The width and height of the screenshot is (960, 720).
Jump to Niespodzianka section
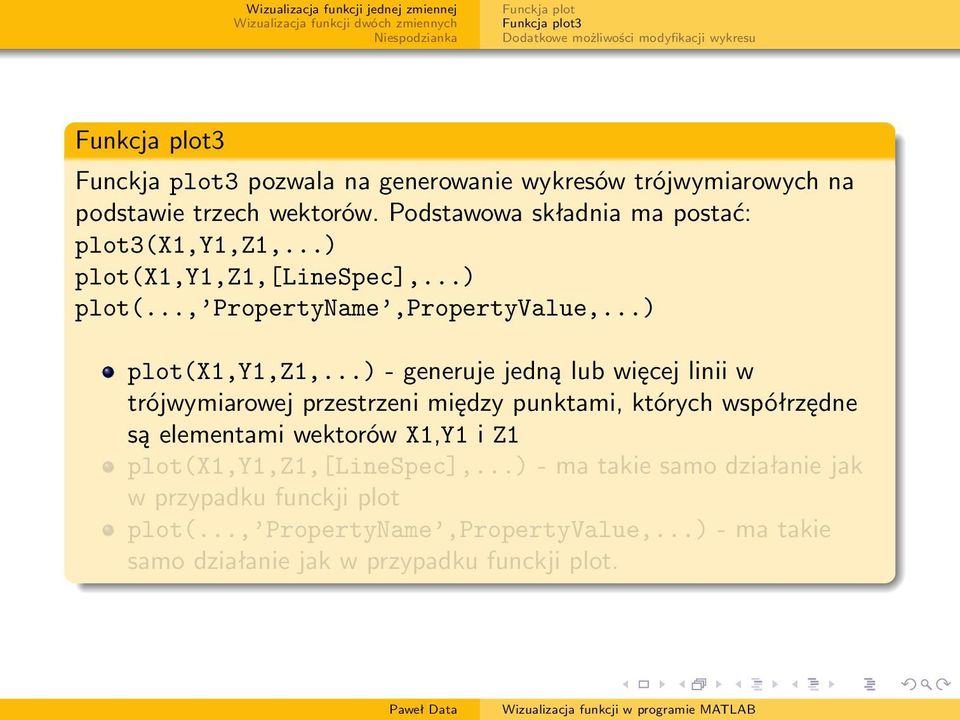point(416,38)
